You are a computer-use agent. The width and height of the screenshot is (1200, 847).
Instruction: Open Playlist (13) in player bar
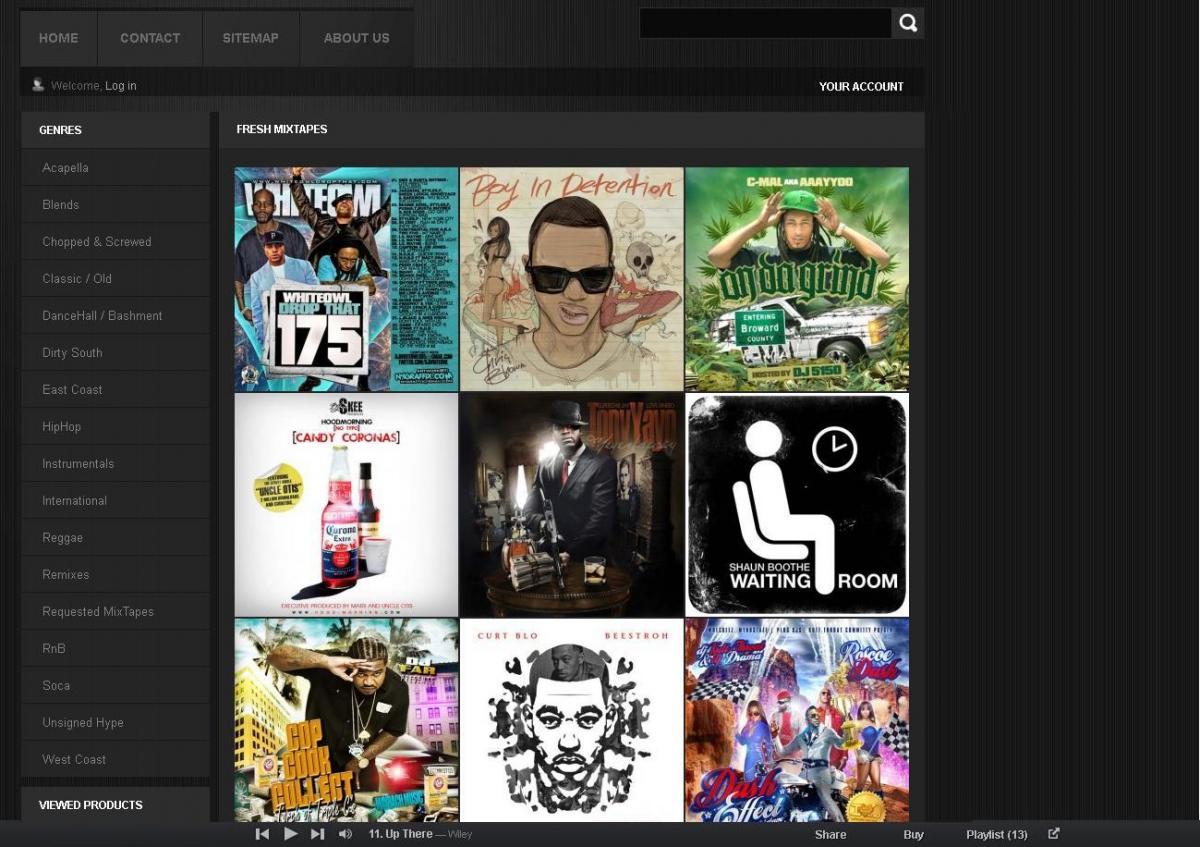tap(996, 834)
